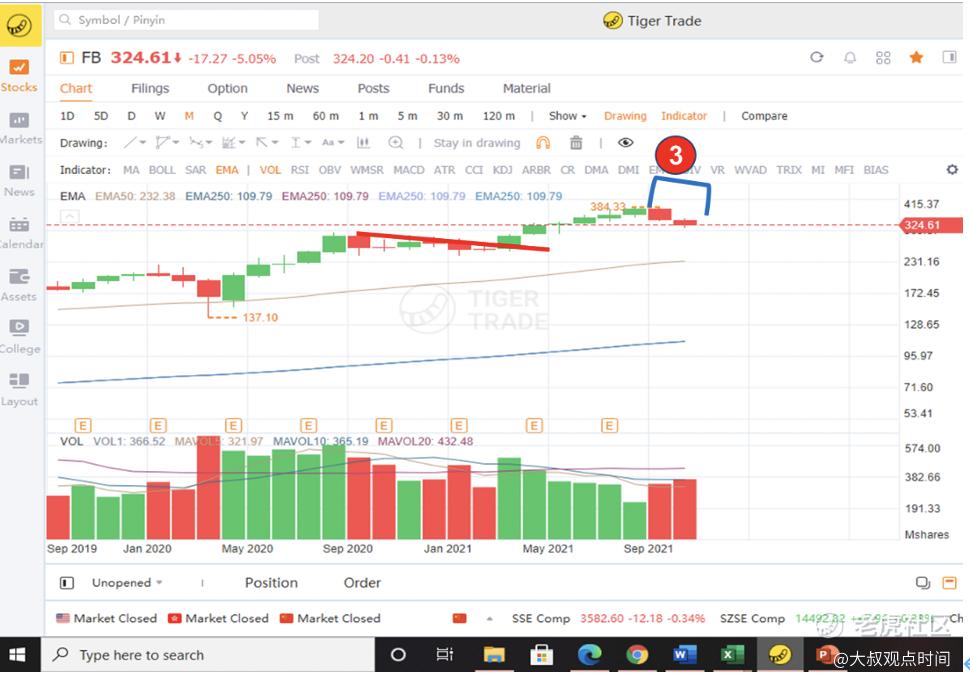Open the Order tab in the bottom panel
This screenshot has width=970, height=682.
tap(362, 582)
